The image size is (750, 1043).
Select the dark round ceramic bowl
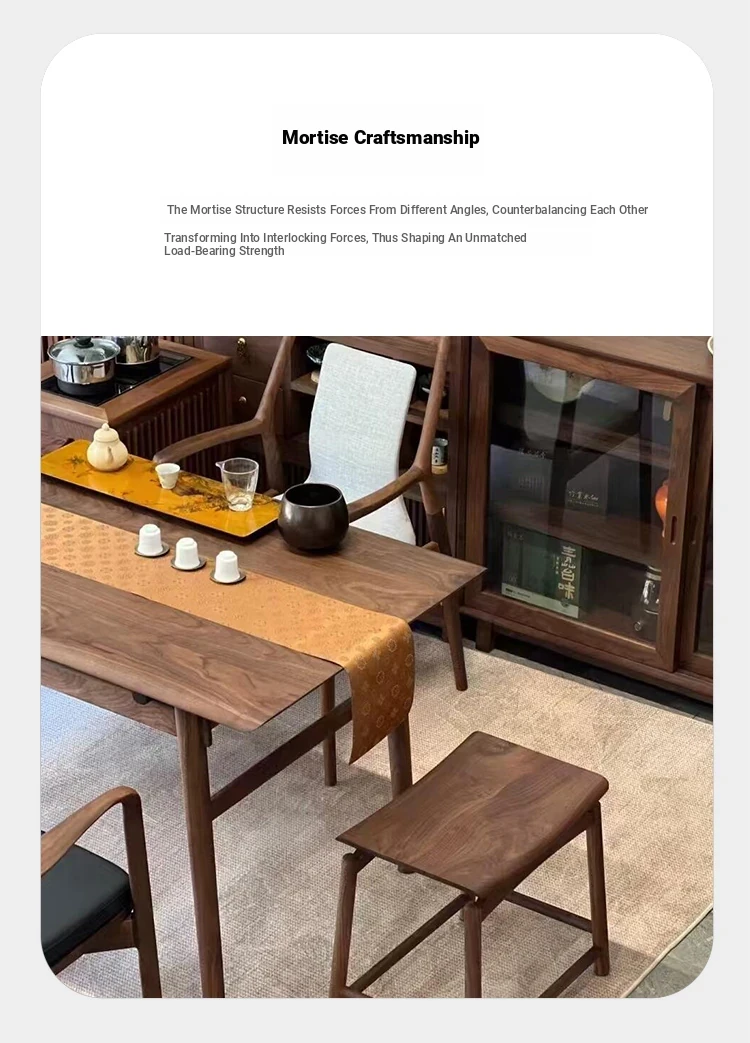[312, 516]
